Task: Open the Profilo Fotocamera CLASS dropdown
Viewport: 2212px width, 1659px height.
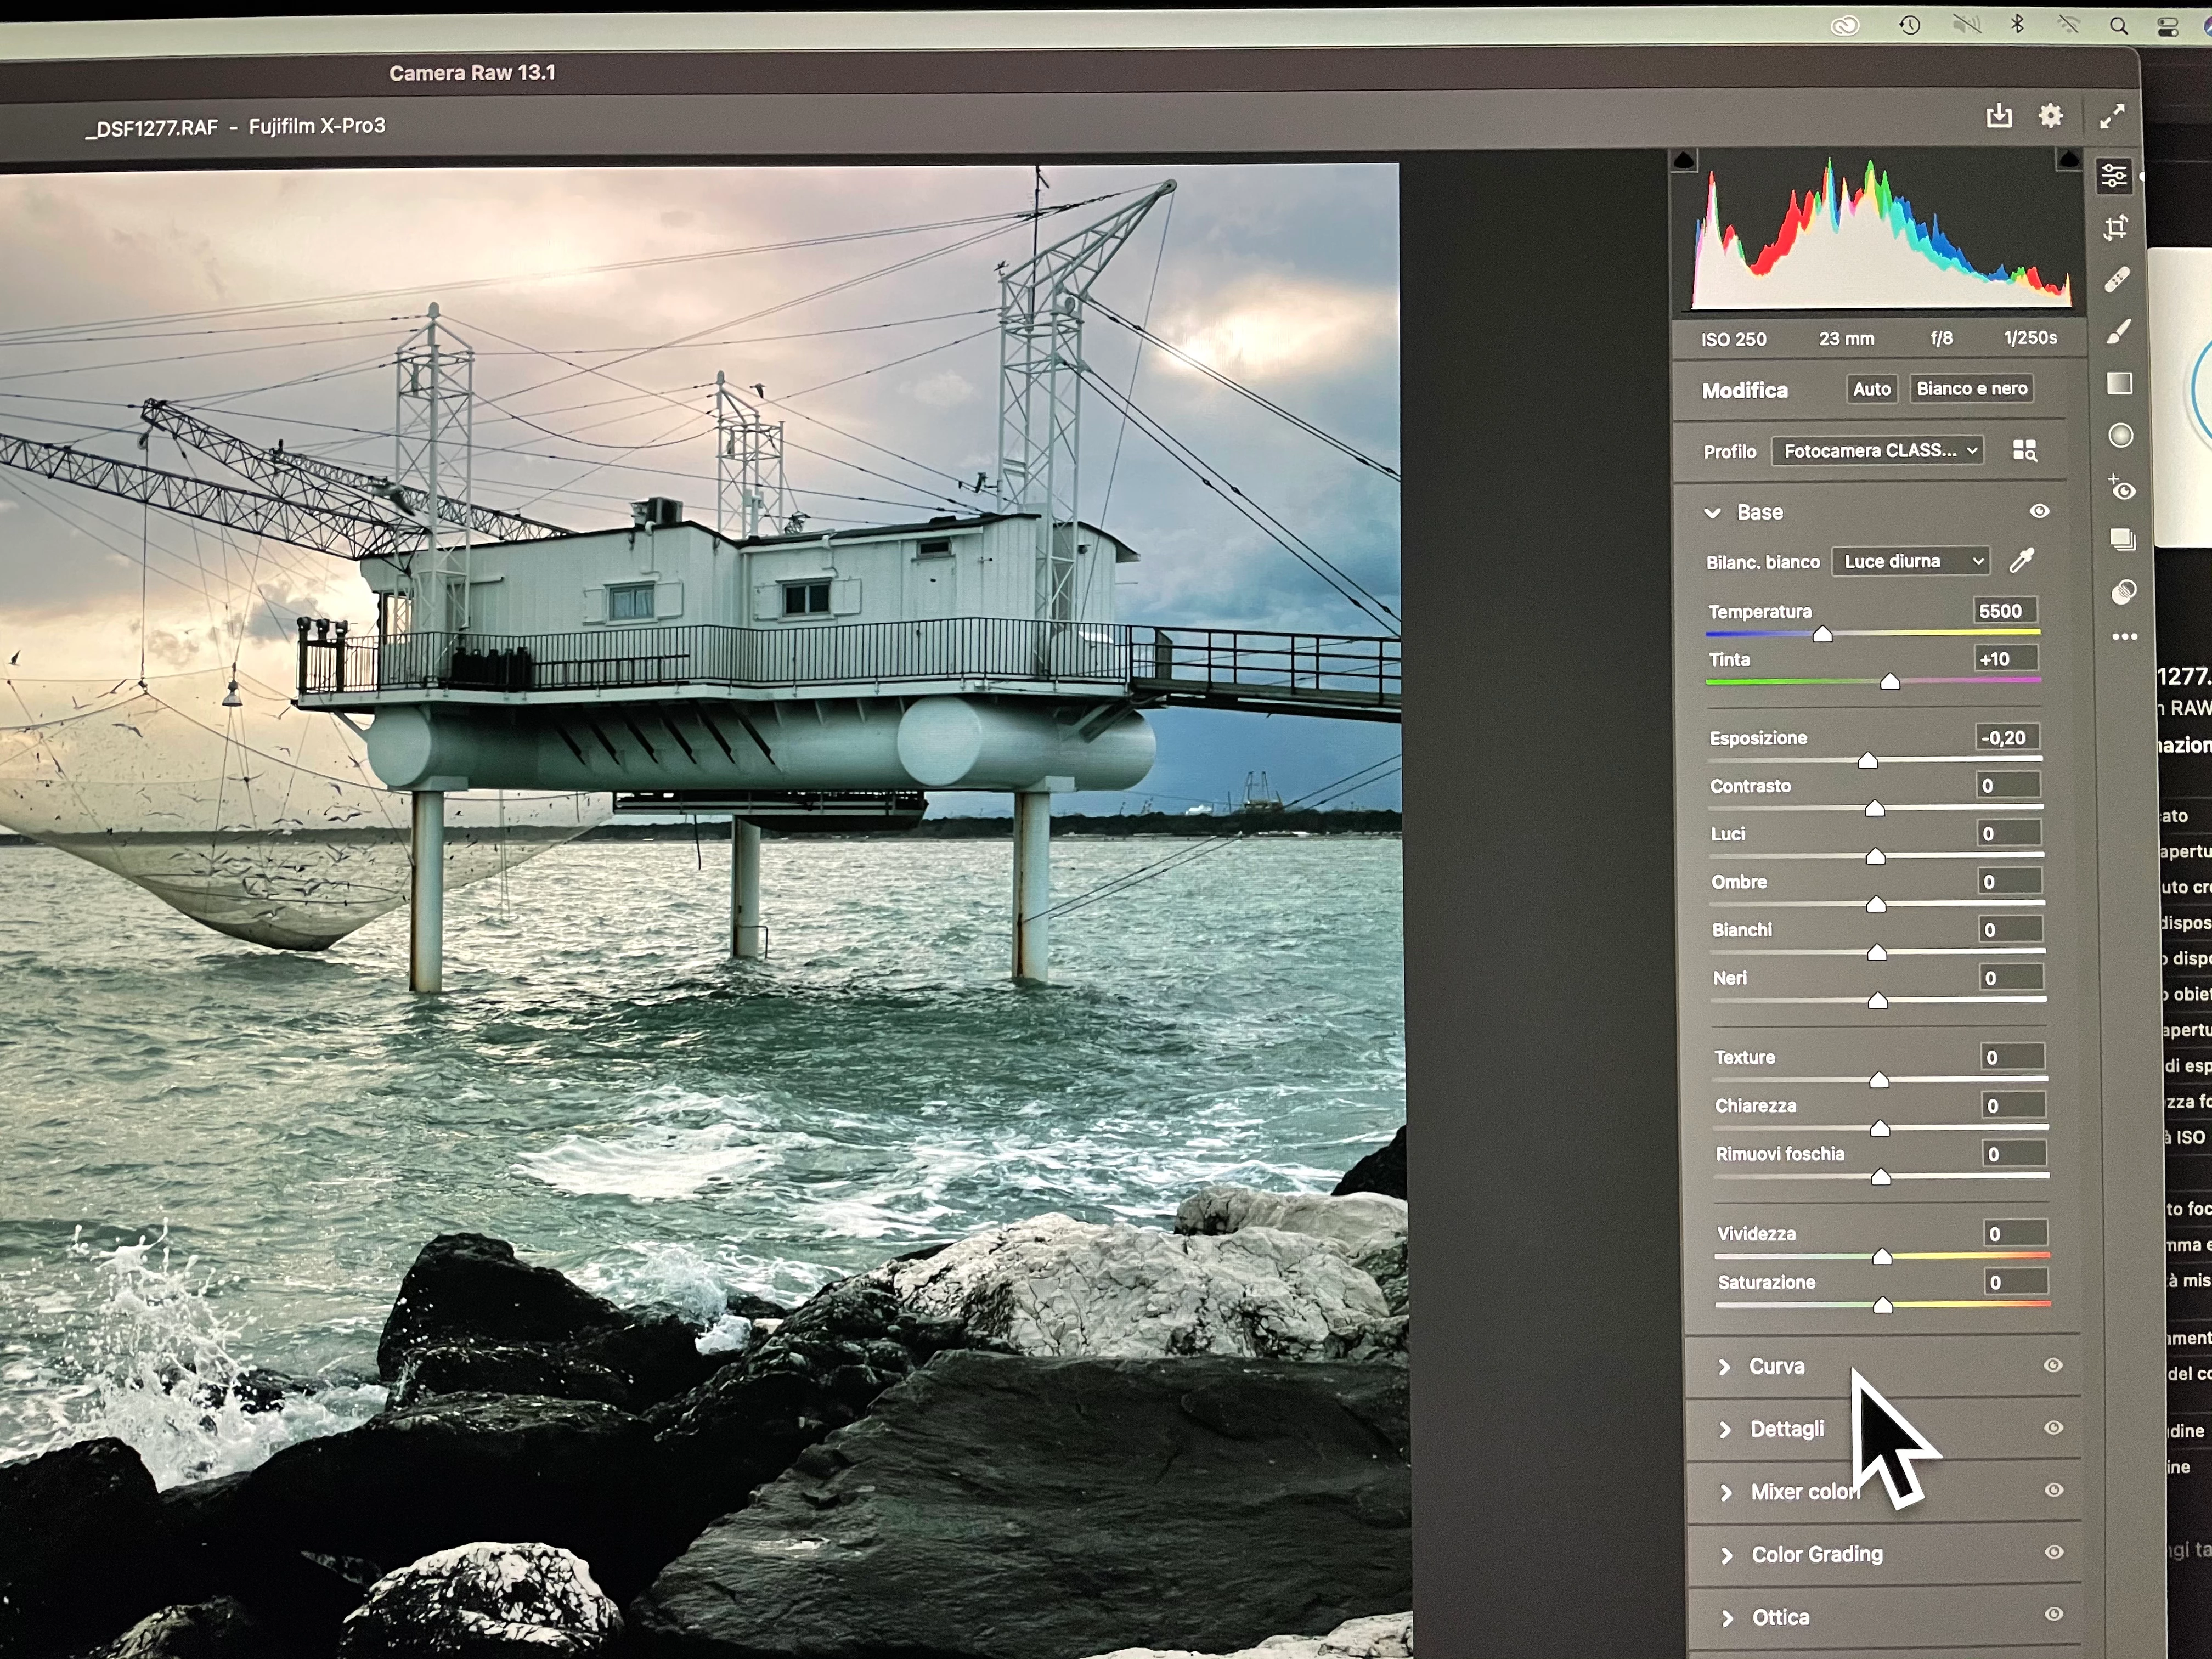Action: coord(1877,451)
